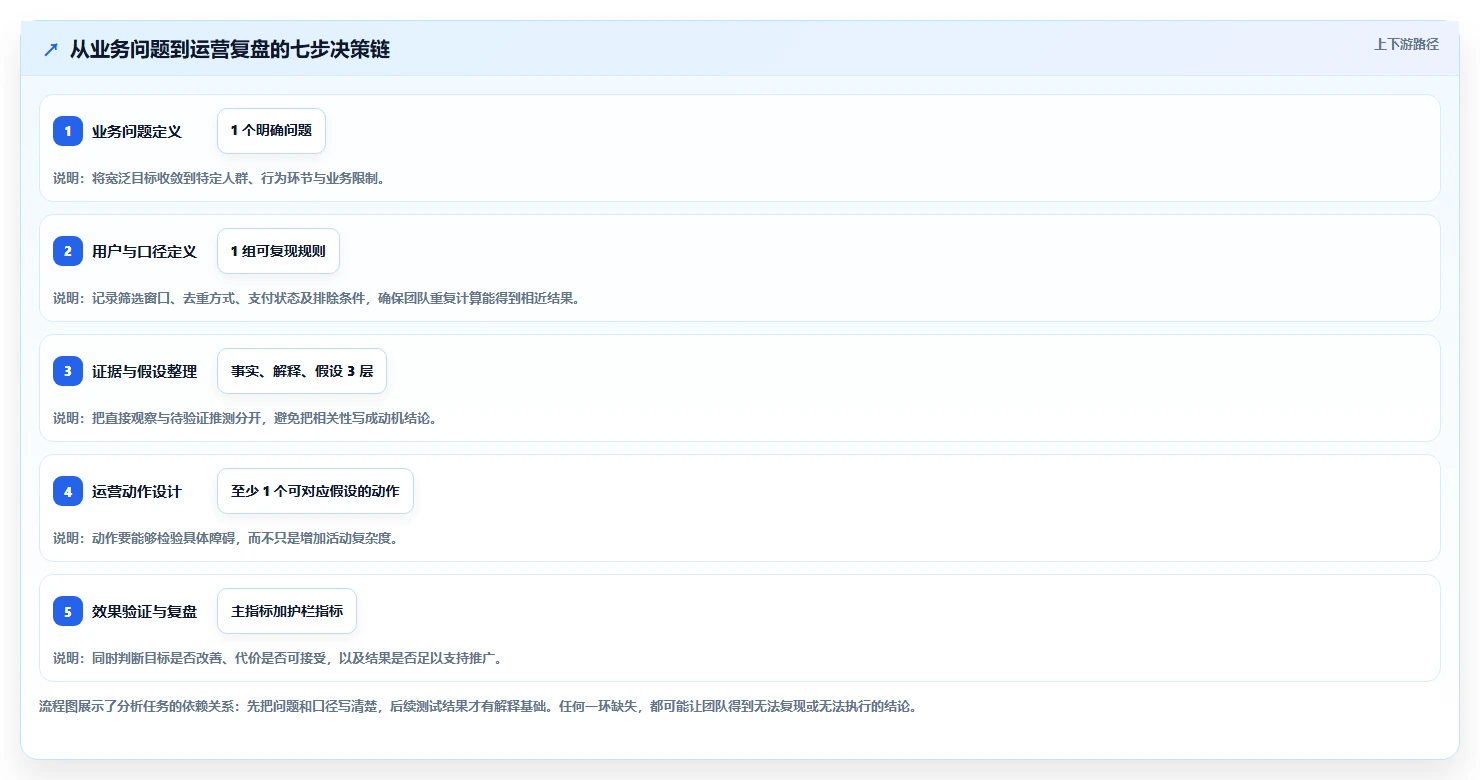The width and height of the screenshot is (1480, 780).
Task: Click the 上下游路径 label in header
Action: [1406, 44]
